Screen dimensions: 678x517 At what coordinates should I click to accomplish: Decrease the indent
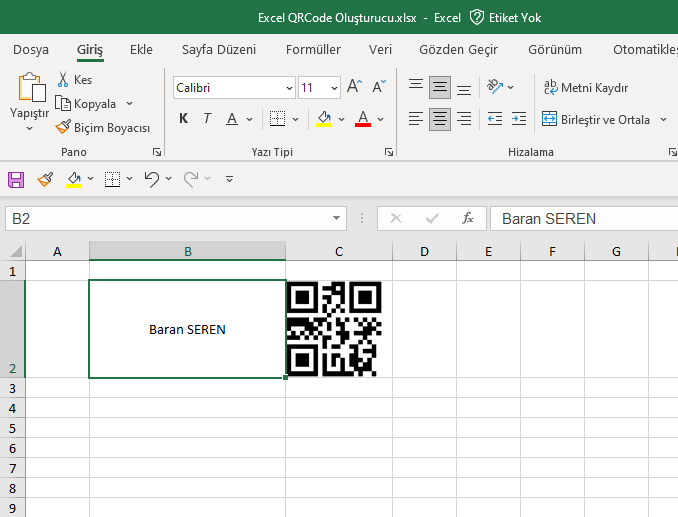click(x=495, y=119)
